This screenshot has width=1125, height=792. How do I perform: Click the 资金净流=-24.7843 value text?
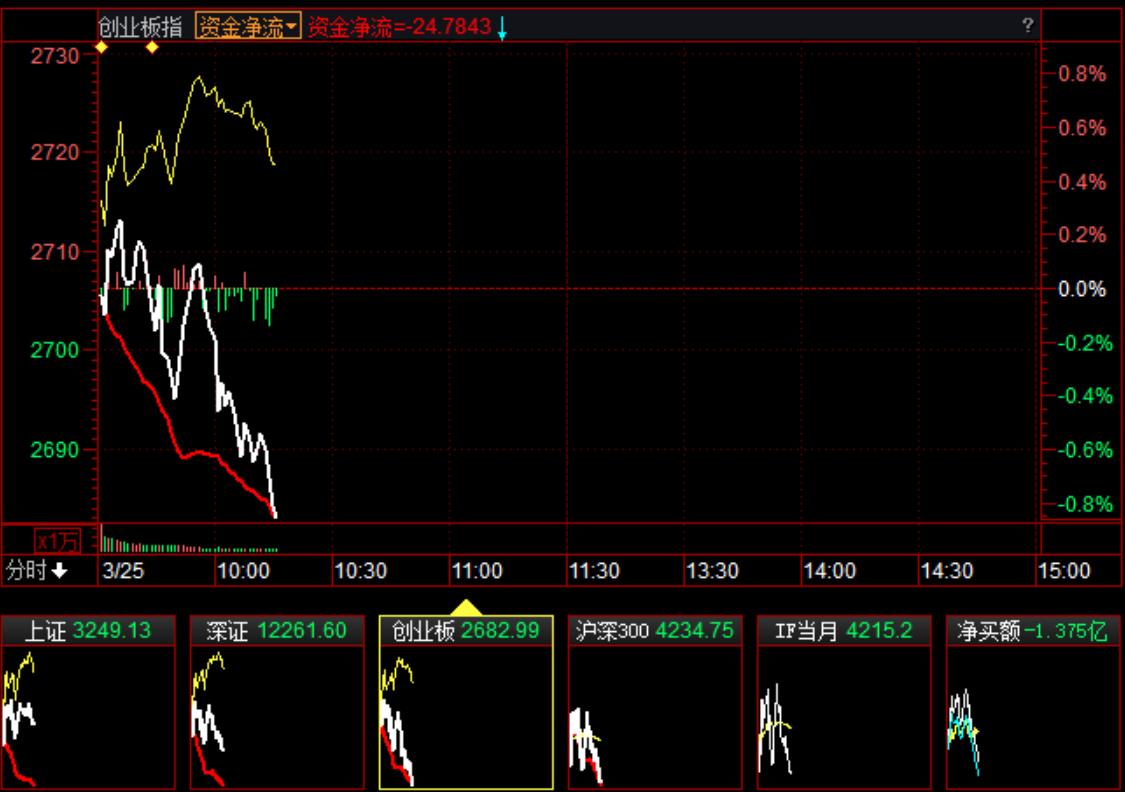point(400,27)
